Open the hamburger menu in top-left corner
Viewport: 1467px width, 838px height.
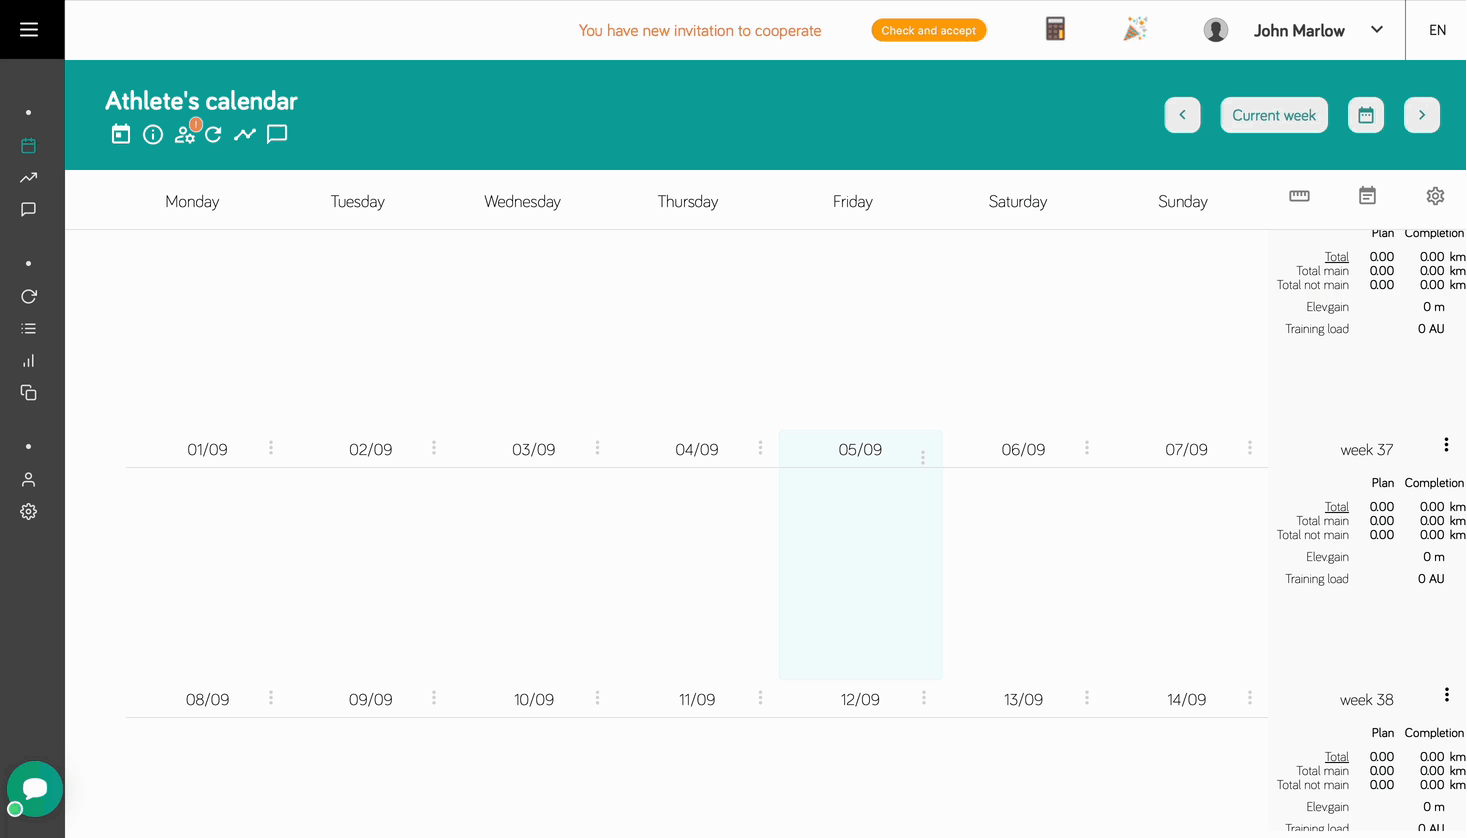coord(29,30)
